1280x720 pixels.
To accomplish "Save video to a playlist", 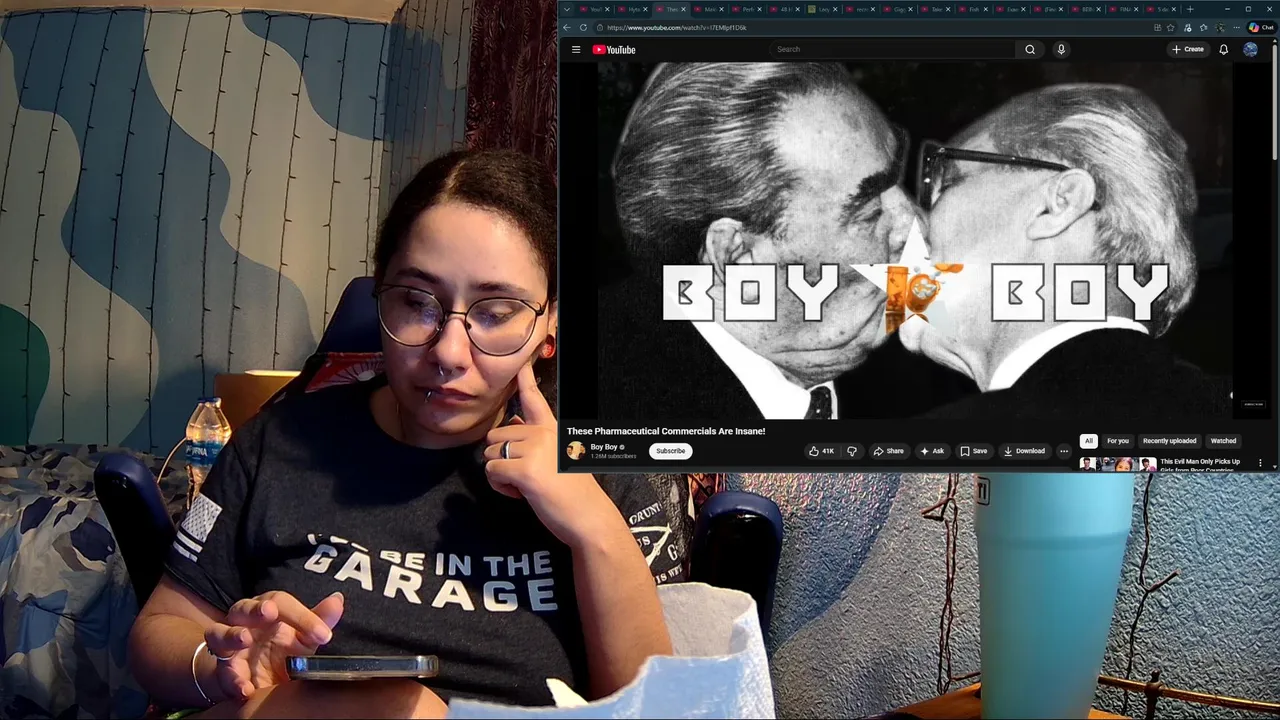I will coord(974,451).
